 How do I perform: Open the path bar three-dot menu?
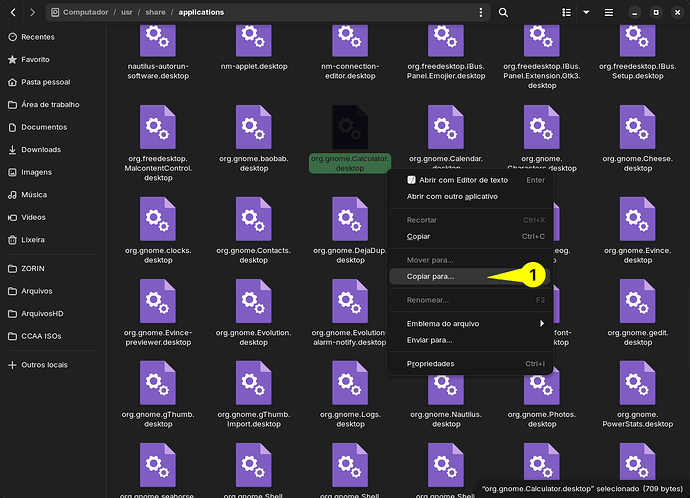tap(481, 12)
